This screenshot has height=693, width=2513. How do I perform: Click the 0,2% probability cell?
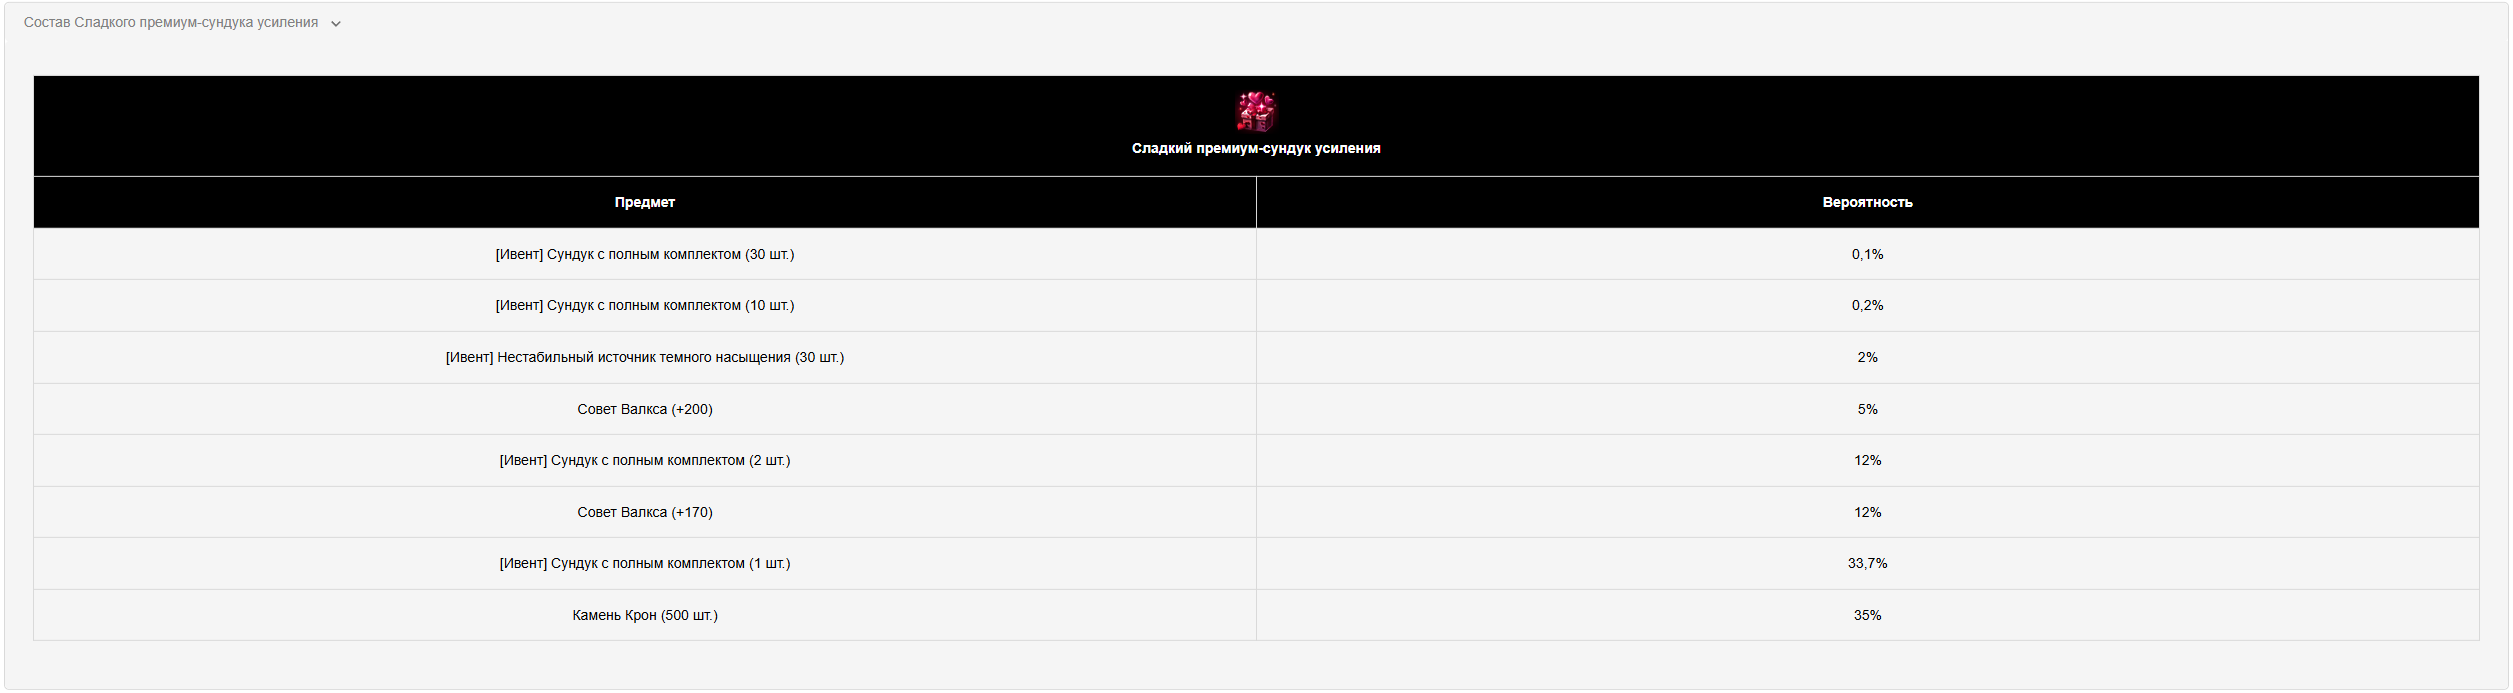pyautogui.click(x=1867, y=305)
